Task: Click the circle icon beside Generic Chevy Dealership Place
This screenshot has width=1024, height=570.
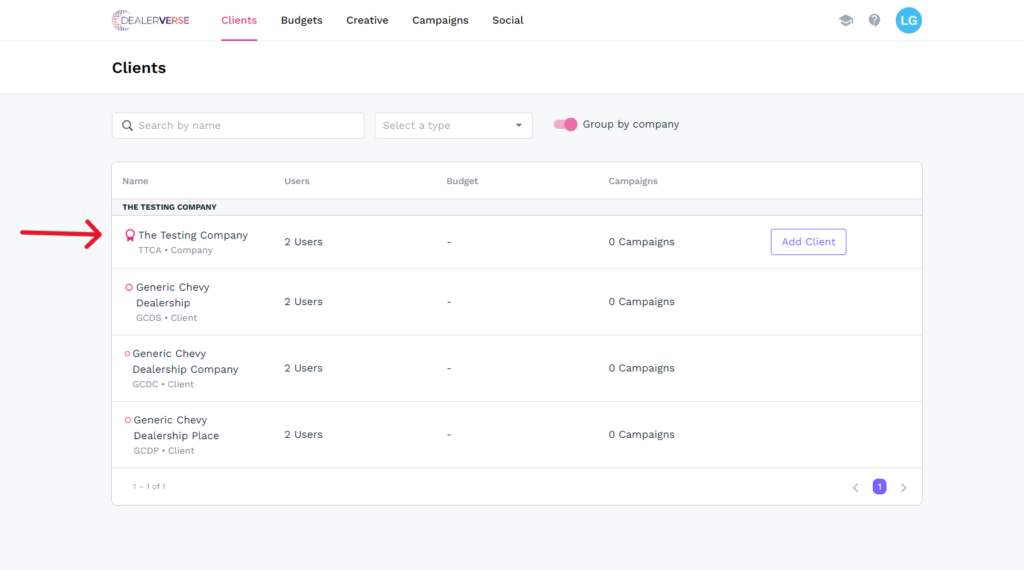Action: coord(127,420)
